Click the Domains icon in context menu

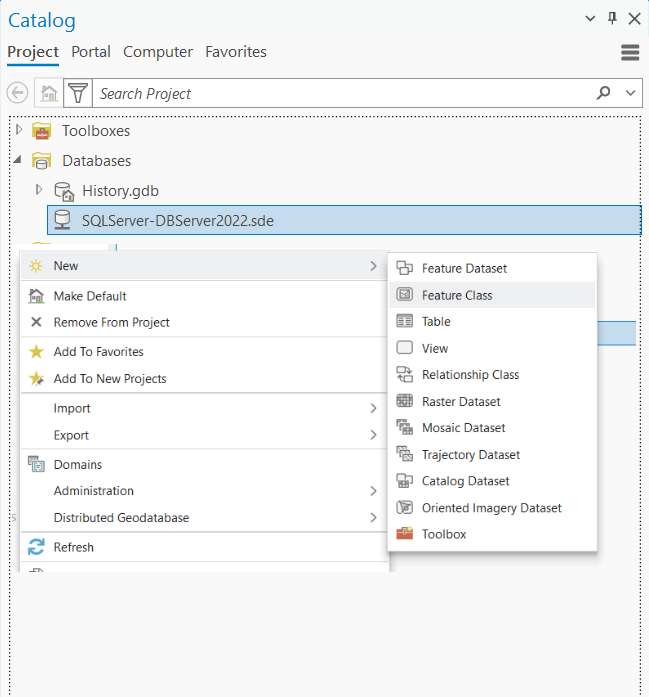tap(36, 464)
